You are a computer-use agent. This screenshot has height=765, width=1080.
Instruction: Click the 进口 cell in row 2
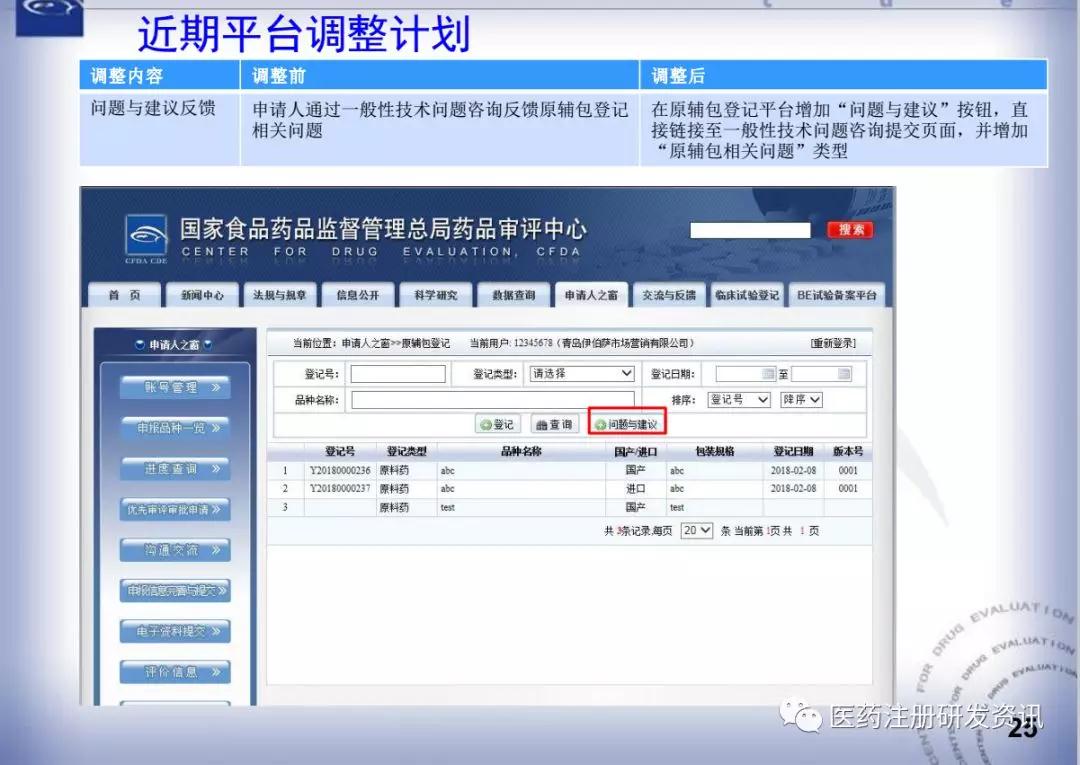pyautogui.click(x=635, y=488)
